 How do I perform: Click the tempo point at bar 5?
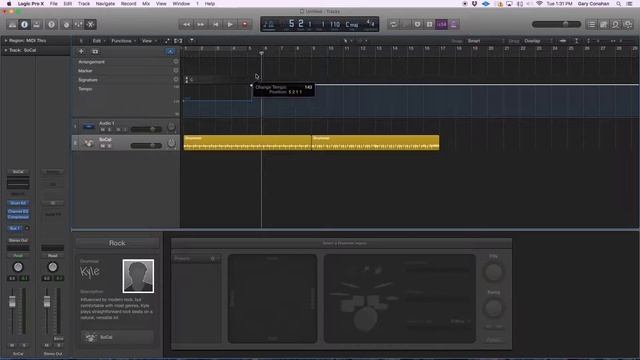pyautogui.click(x=251, y=85)
